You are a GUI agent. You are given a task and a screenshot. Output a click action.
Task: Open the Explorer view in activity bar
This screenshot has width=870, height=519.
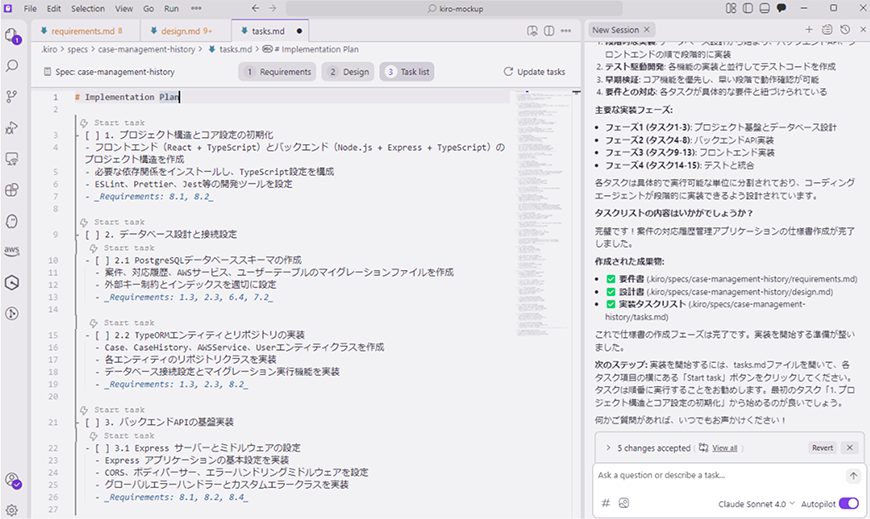(x=12, y=37)
